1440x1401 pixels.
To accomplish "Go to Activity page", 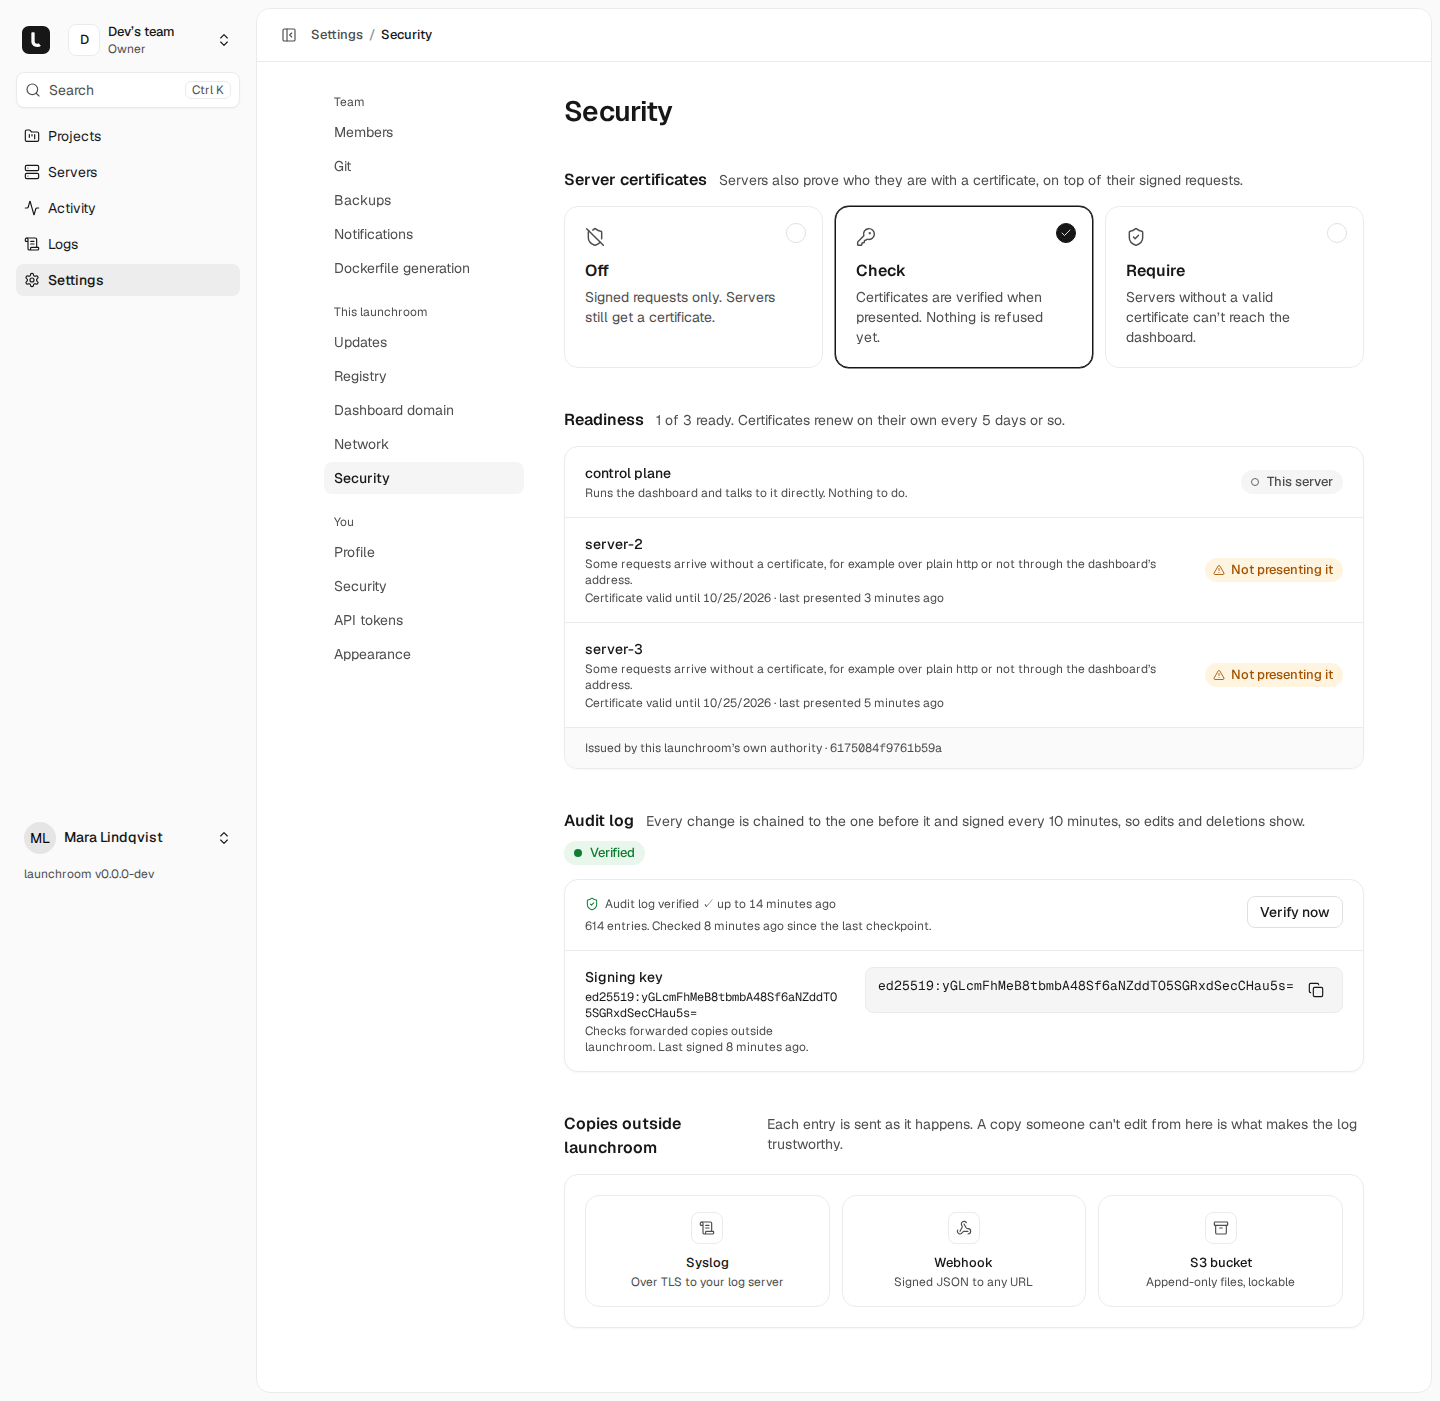I will tap(128, 208).
